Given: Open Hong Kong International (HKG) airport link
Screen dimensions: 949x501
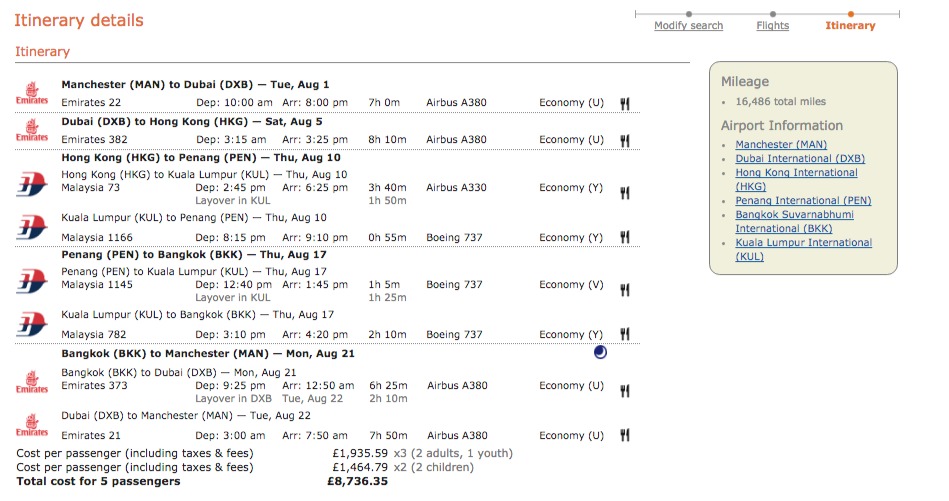Looking at the screenshot, I should (x=796, y=179).
